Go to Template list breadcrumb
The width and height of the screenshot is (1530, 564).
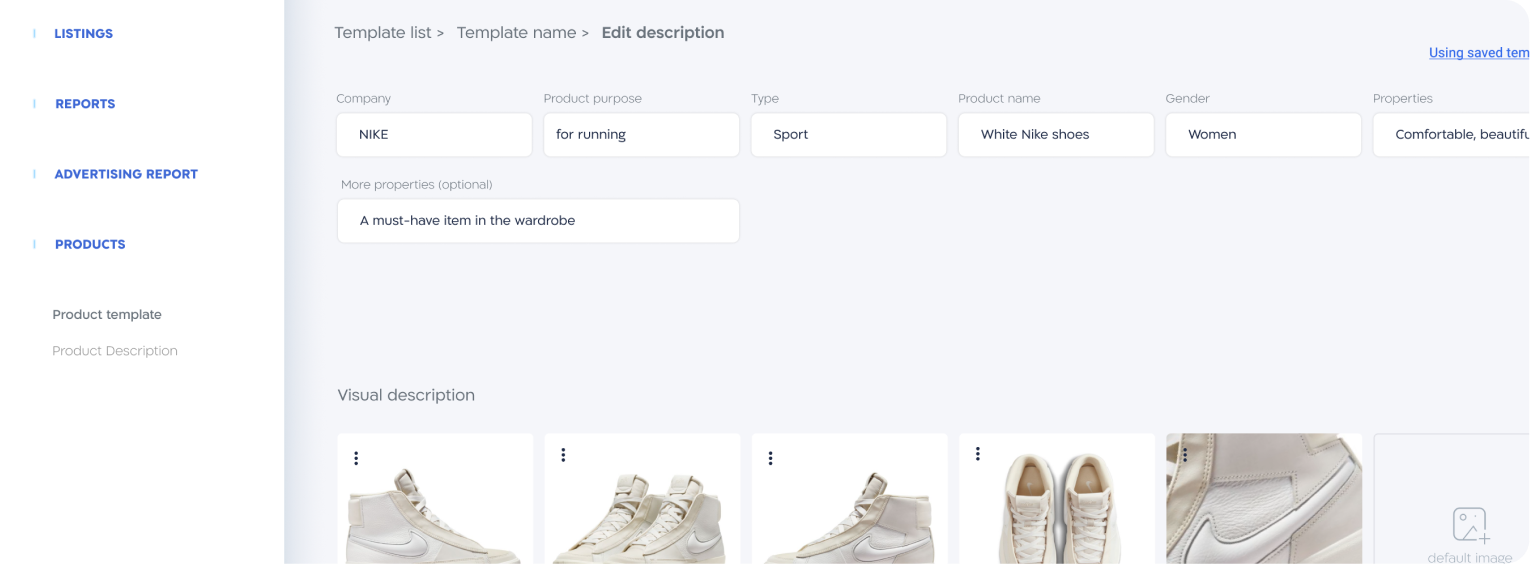point(383,33)
